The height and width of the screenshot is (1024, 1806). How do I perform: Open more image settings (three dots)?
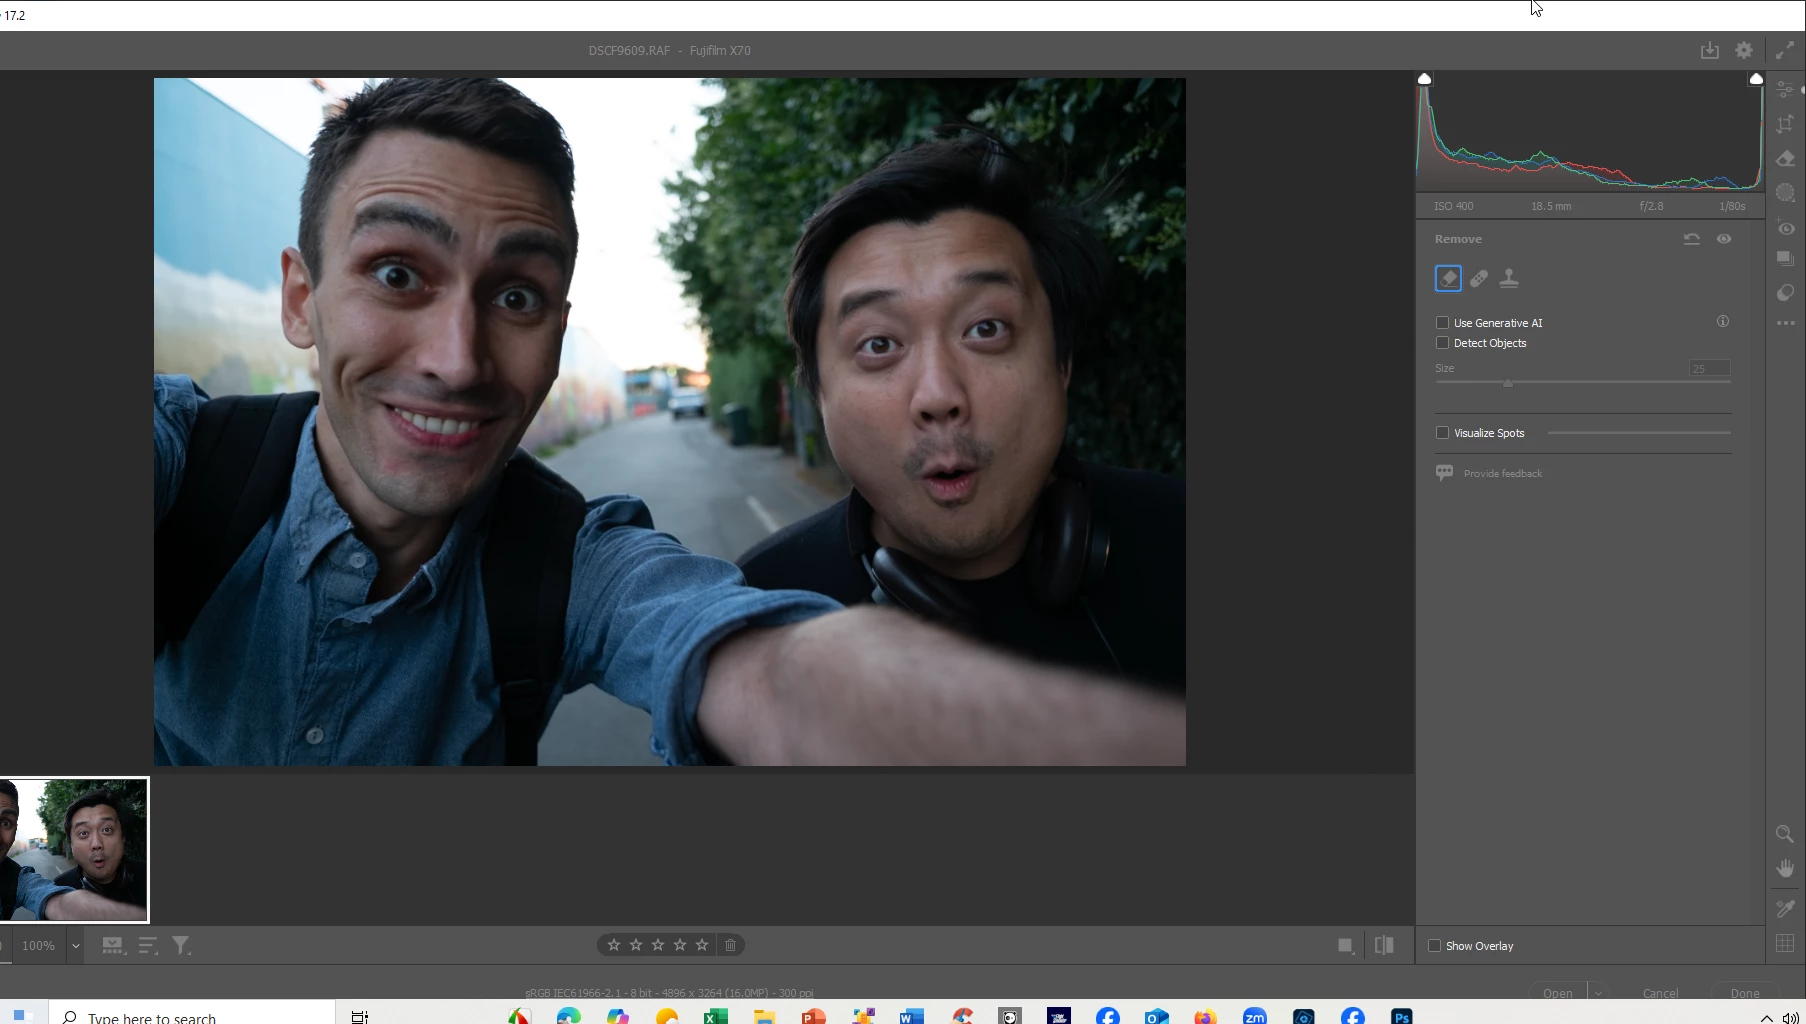1786,323
